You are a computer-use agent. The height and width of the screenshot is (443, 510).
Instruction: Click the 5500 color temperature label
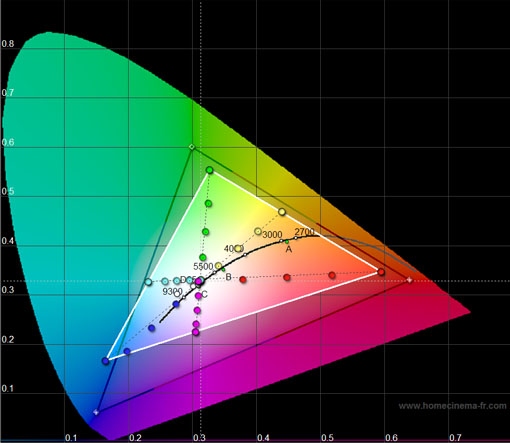[x=203, y=266]
